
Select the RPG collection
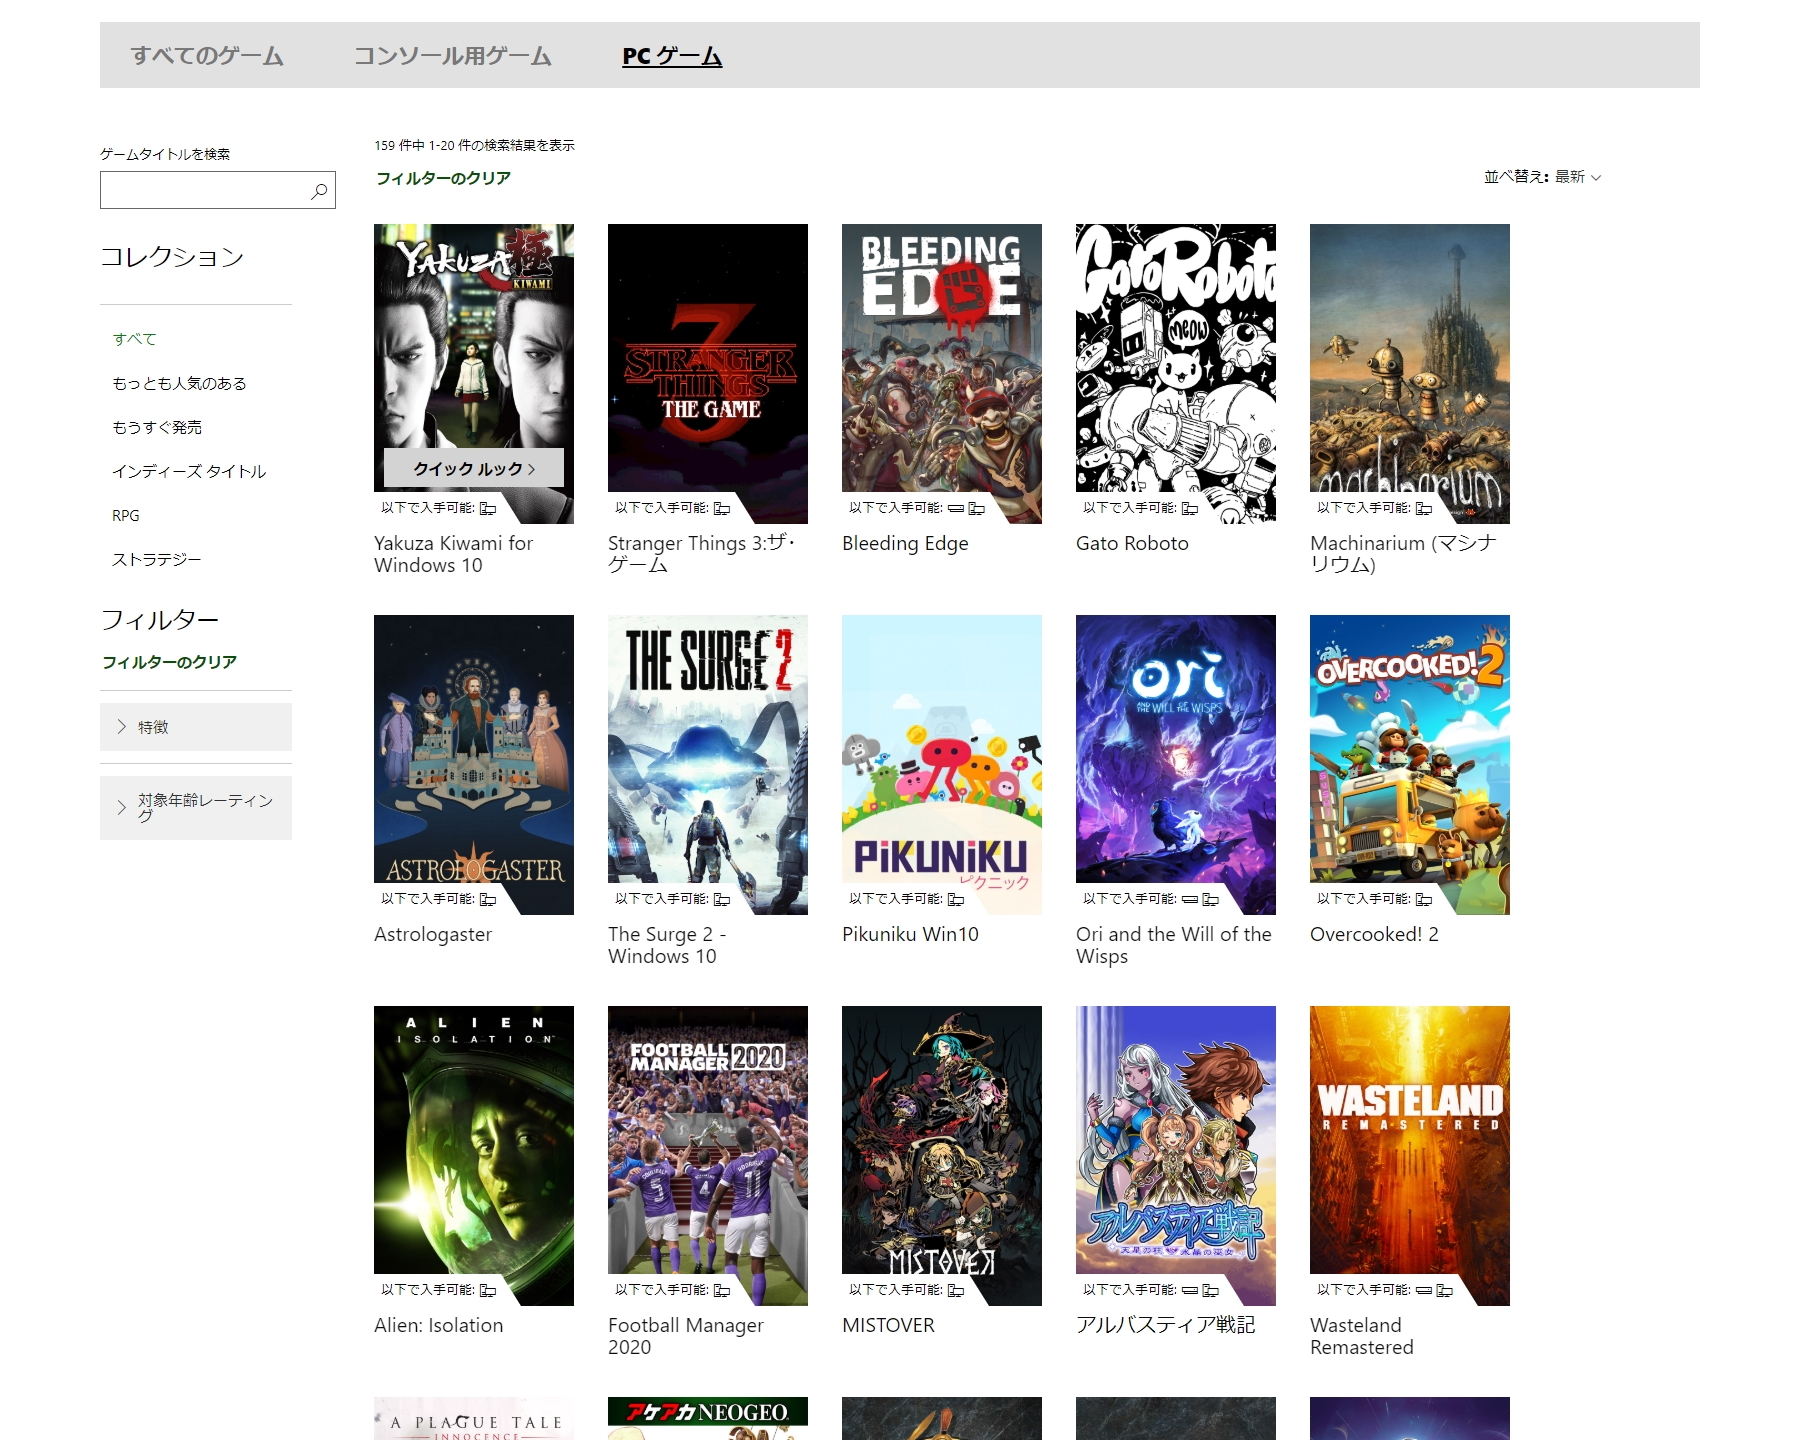[x=126, y=515]
